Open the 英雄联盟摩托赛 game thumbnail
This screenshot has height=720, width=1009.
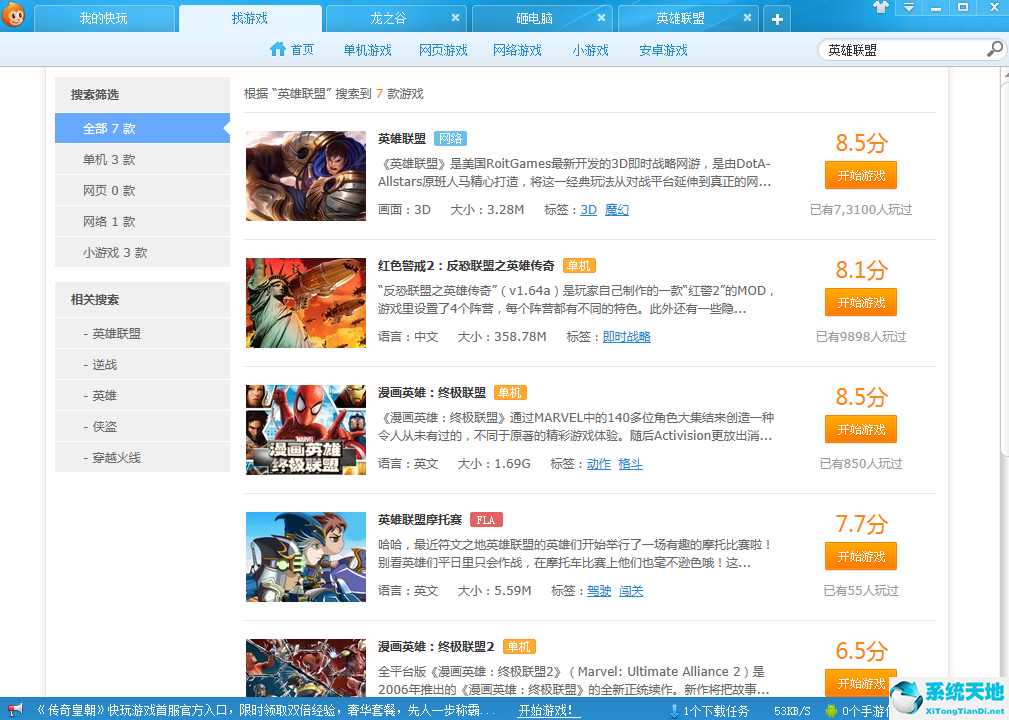[x=306, y=557]
